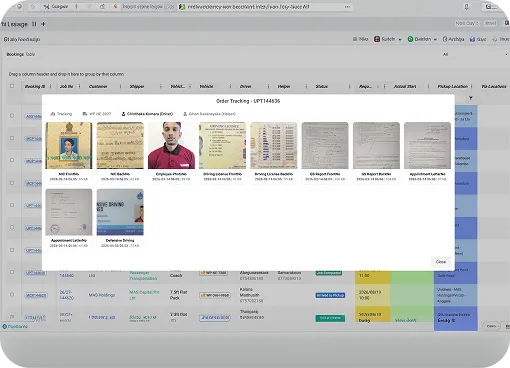Tick the checkbox of the second booking row
This screenshot has width=510, height=368.
click(x=12, y=138)
